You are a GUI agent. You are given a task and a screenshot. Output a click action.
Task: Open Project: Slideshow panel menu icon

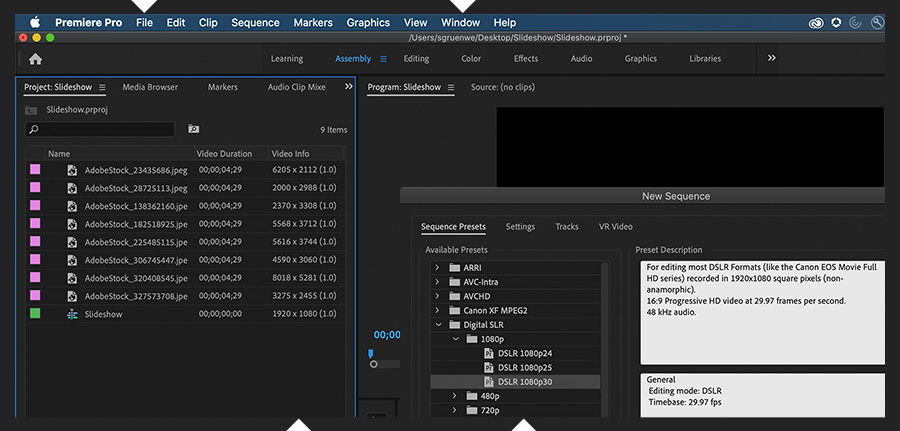point(102,87)
